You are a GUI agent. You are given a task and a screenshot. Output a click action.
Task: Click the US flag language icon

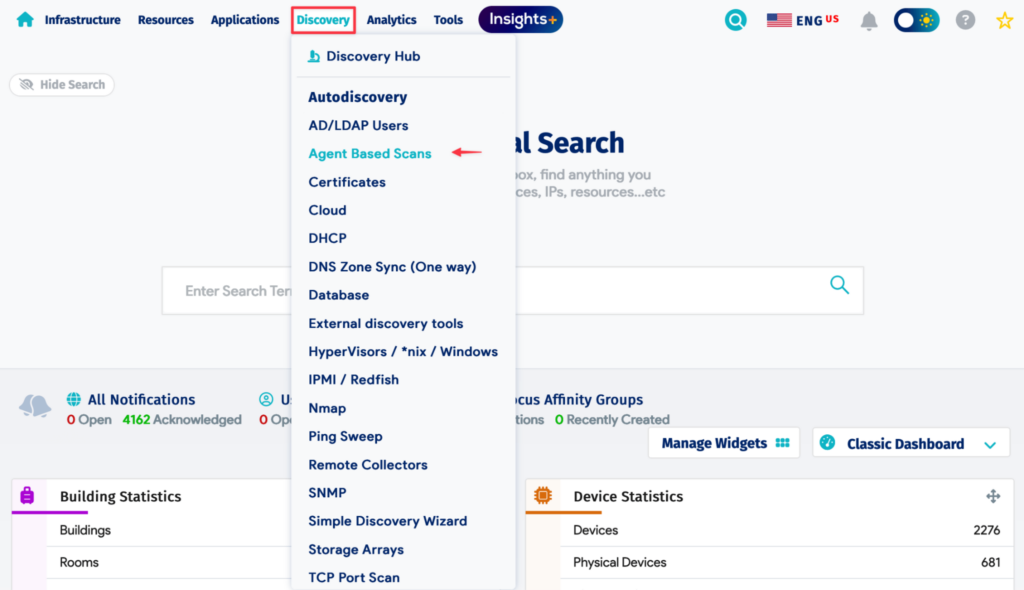point(779,20)
